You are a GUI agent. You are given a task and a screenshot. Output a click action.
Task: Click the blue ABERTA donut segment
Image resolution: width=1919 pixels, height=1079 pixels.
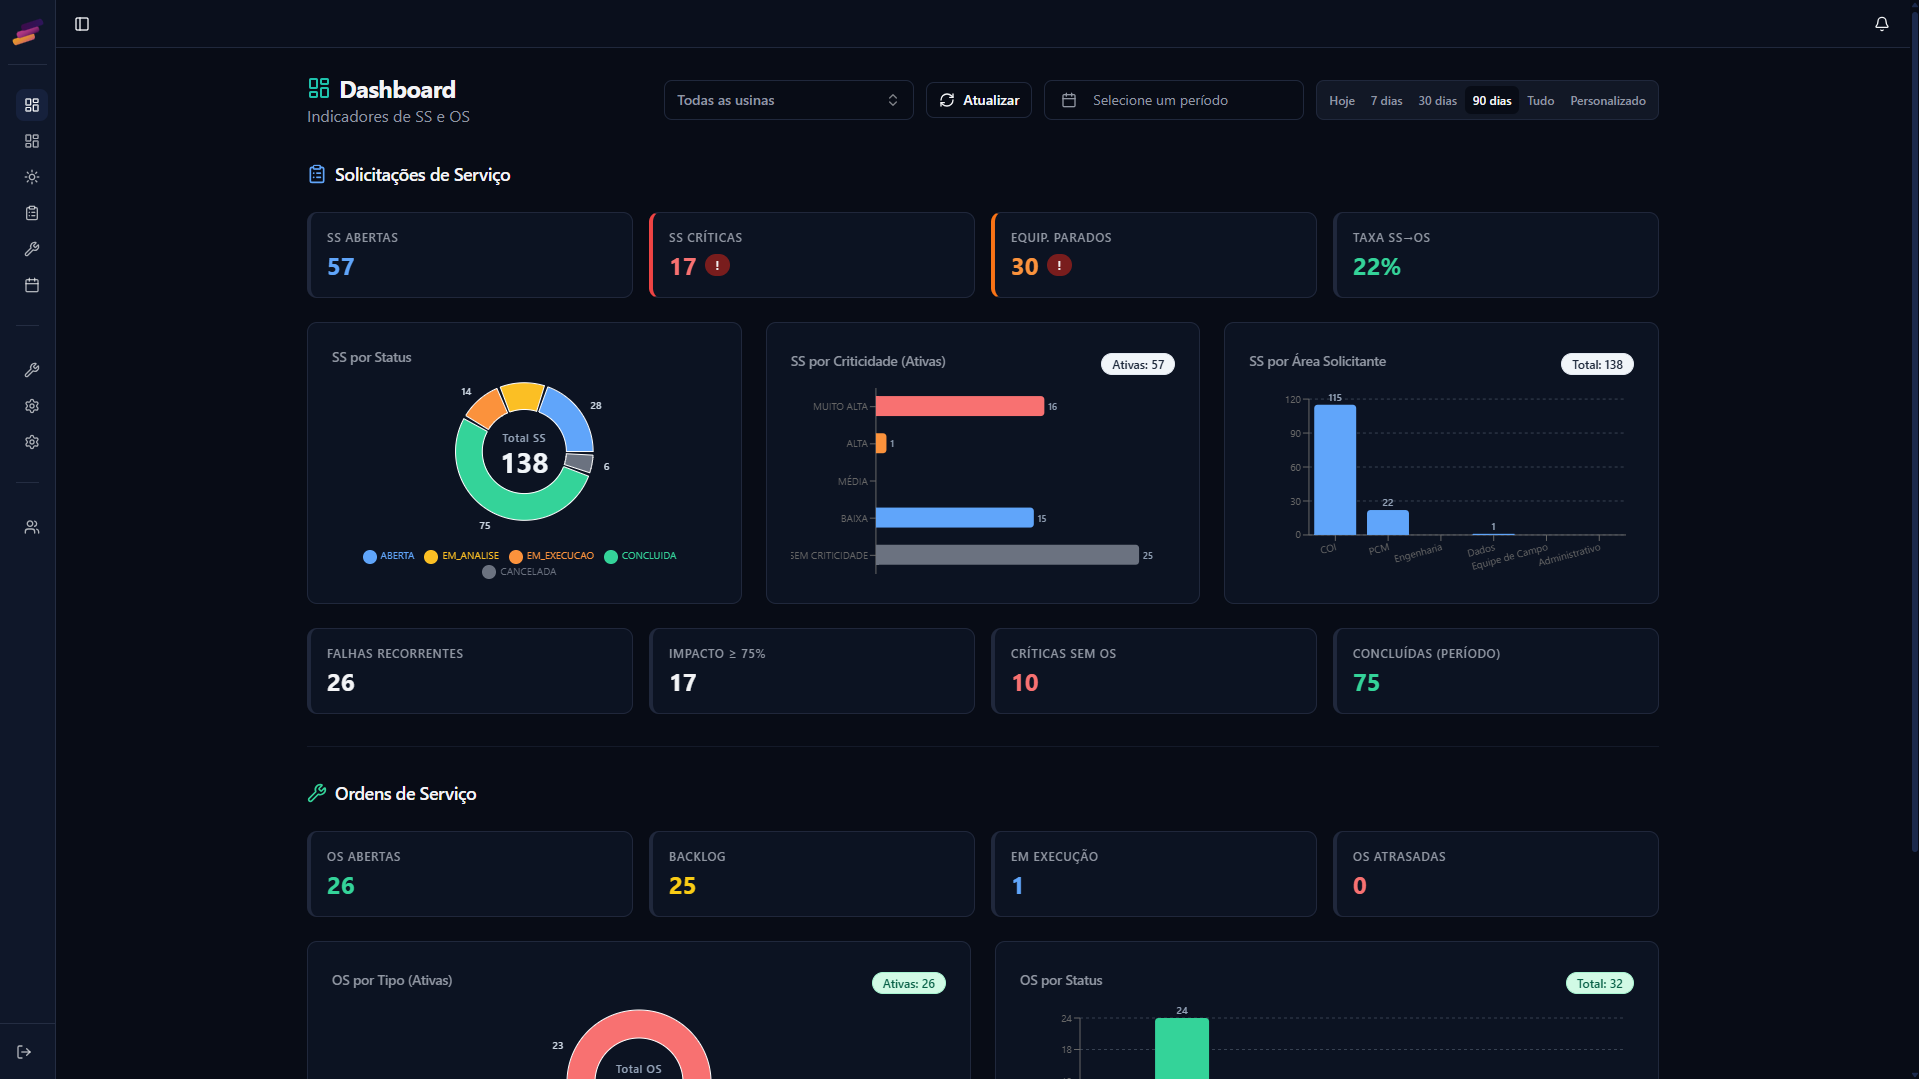(571, 418)
